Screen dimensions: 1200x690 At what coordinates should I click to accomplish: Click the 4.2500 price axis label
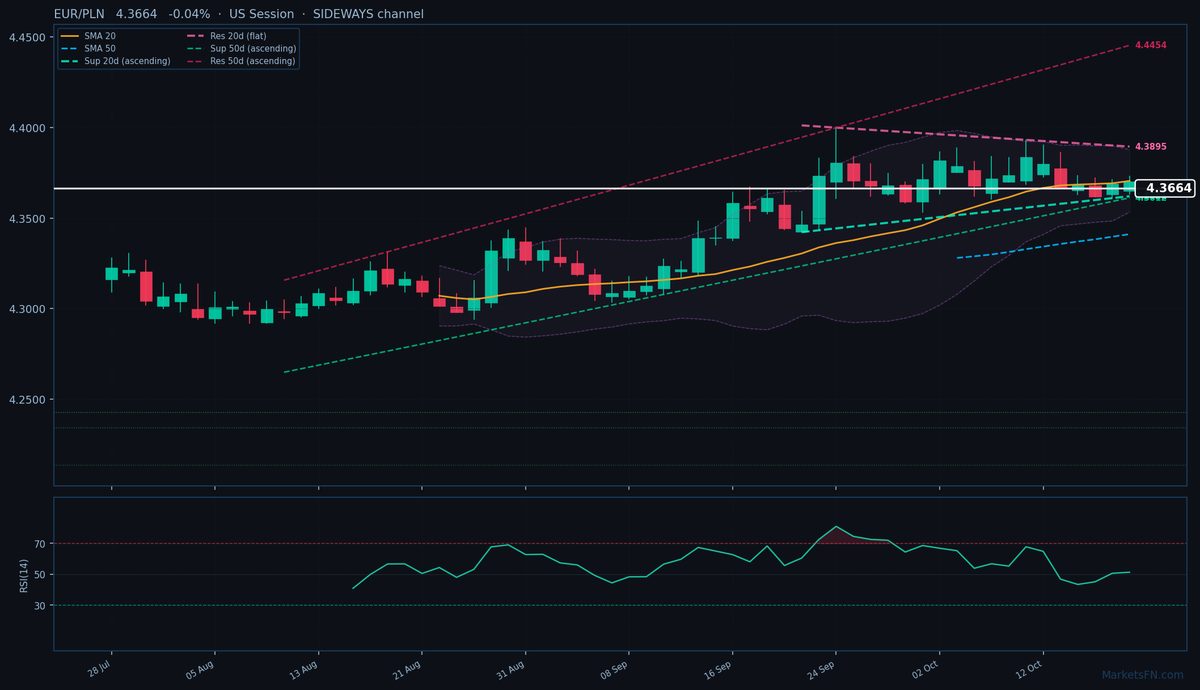[26, 400]
